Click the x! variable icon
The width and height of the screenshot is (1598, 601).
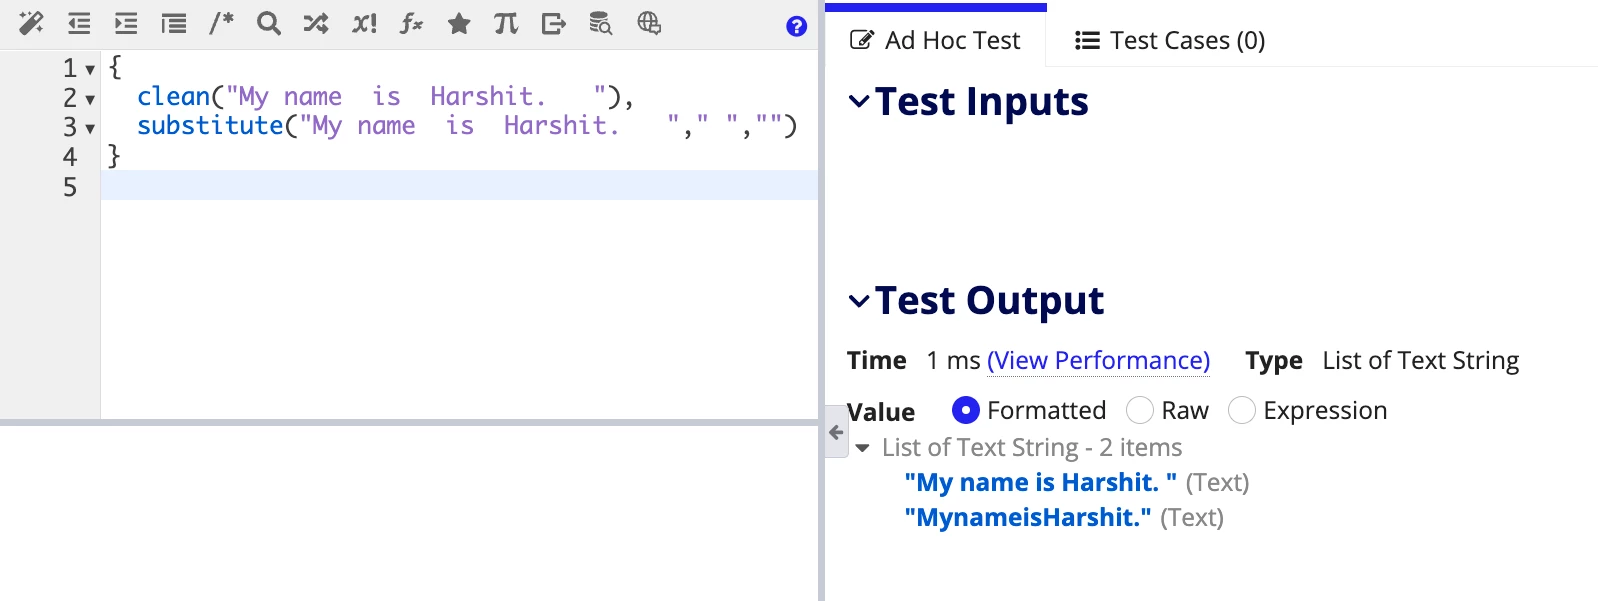point(364,23)
